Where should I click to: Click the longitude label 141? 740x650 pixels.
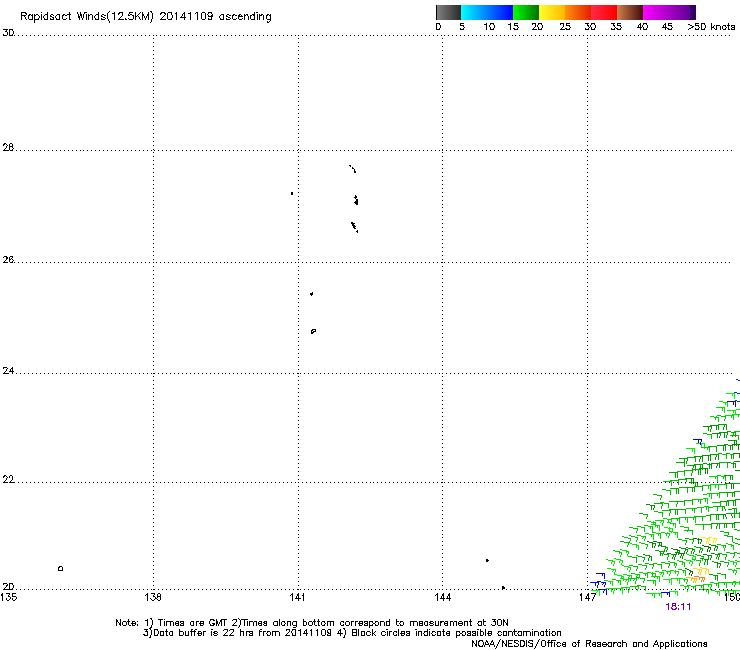click(x=297, y=597)
